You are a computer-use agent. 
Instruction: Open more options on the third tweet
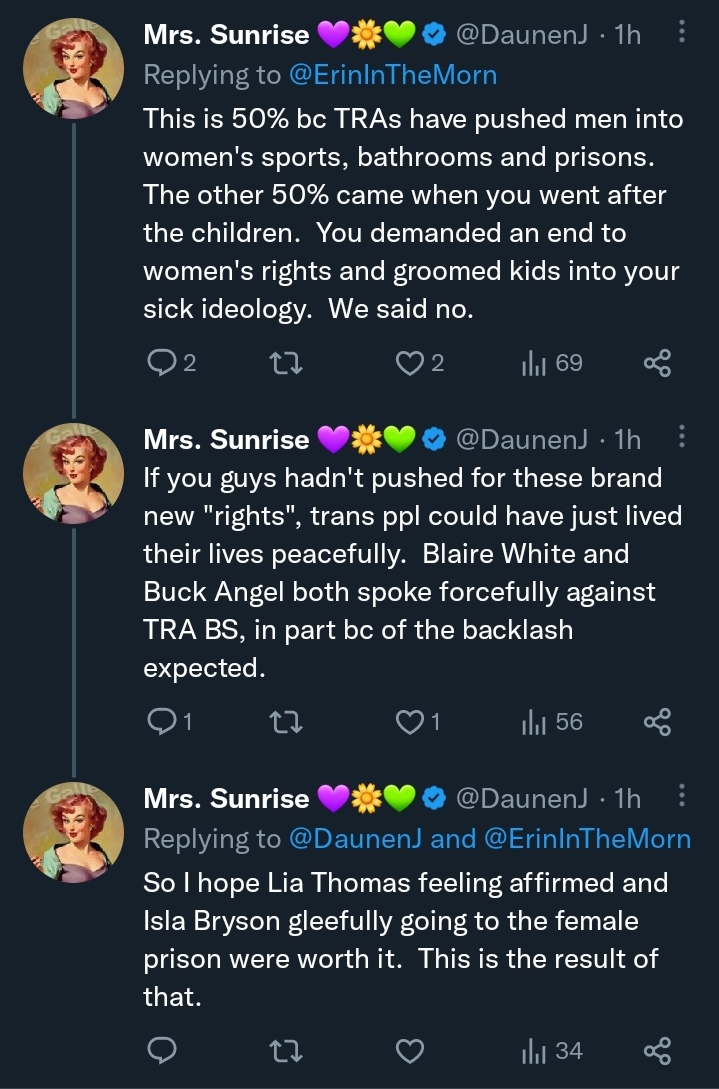(682, 796)
